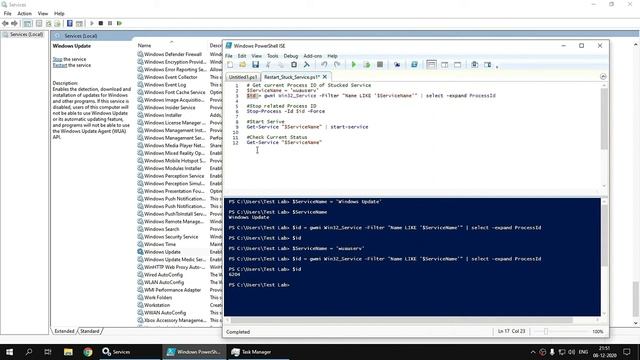Viewport: 640px width, 360px height.
Task: Click New Remote PowerShell Tab icon
Action: click(397, 64)
